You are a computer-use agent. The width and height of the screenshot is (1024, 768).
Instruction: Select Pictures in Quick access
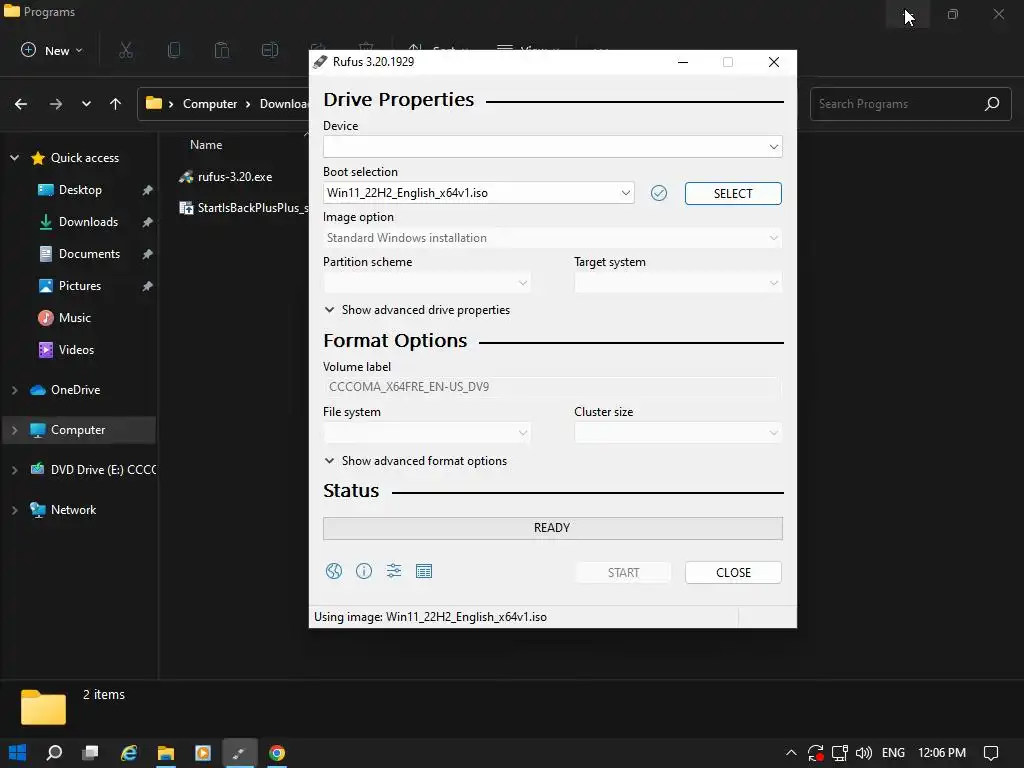click(80, 286)
